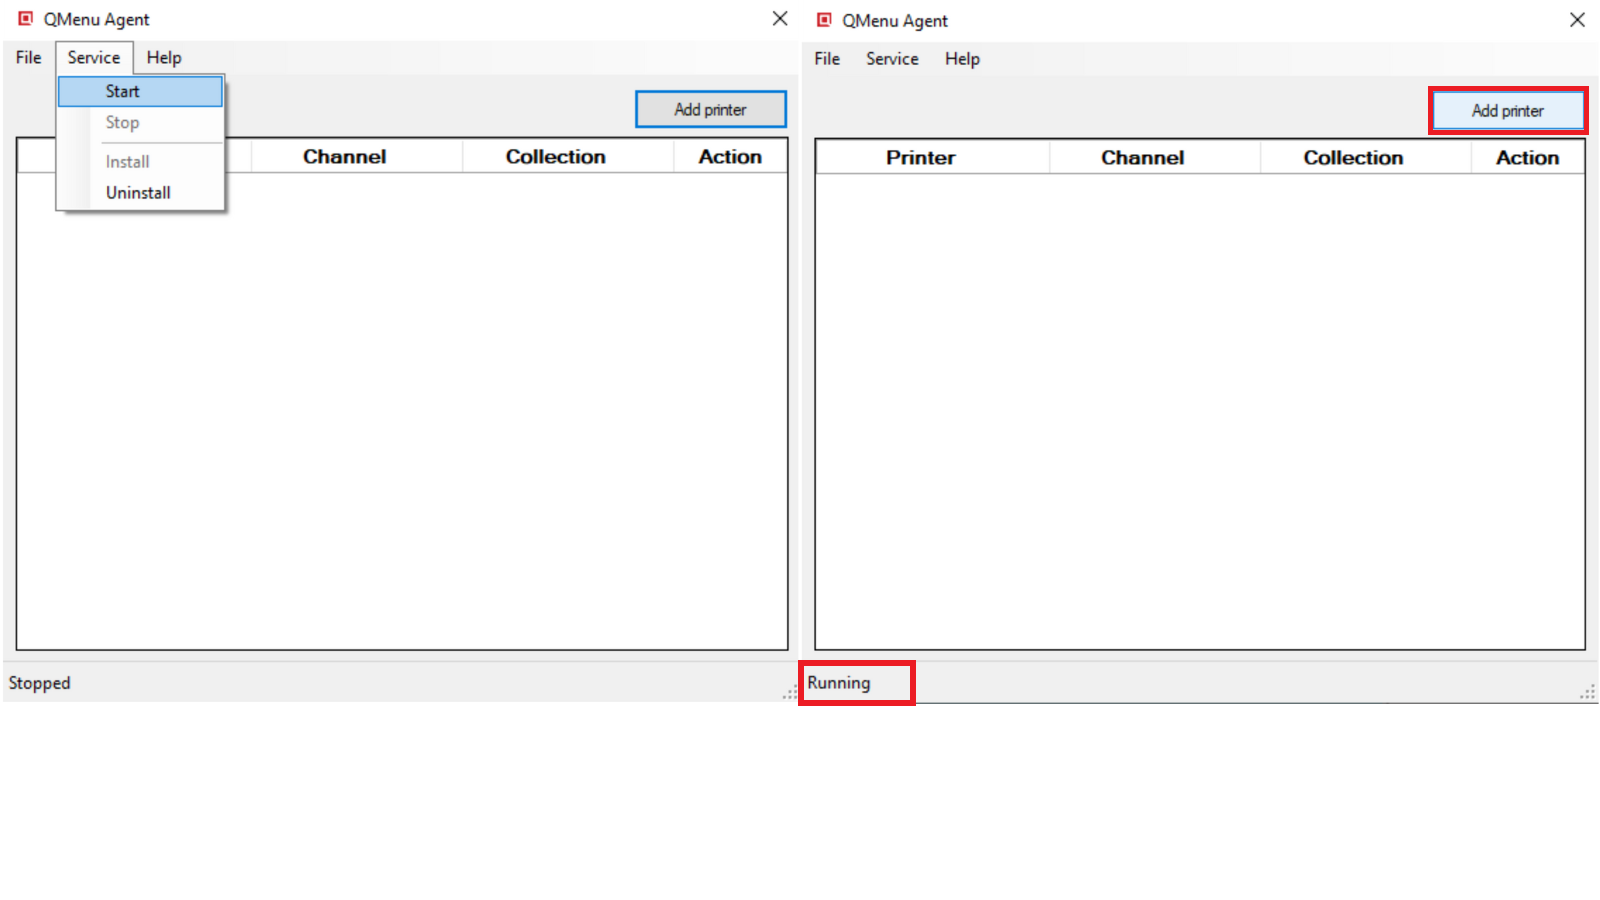This screenshot has width=1600, height=900.
Task: Click the Running status text
Action: tap(839, 683)
